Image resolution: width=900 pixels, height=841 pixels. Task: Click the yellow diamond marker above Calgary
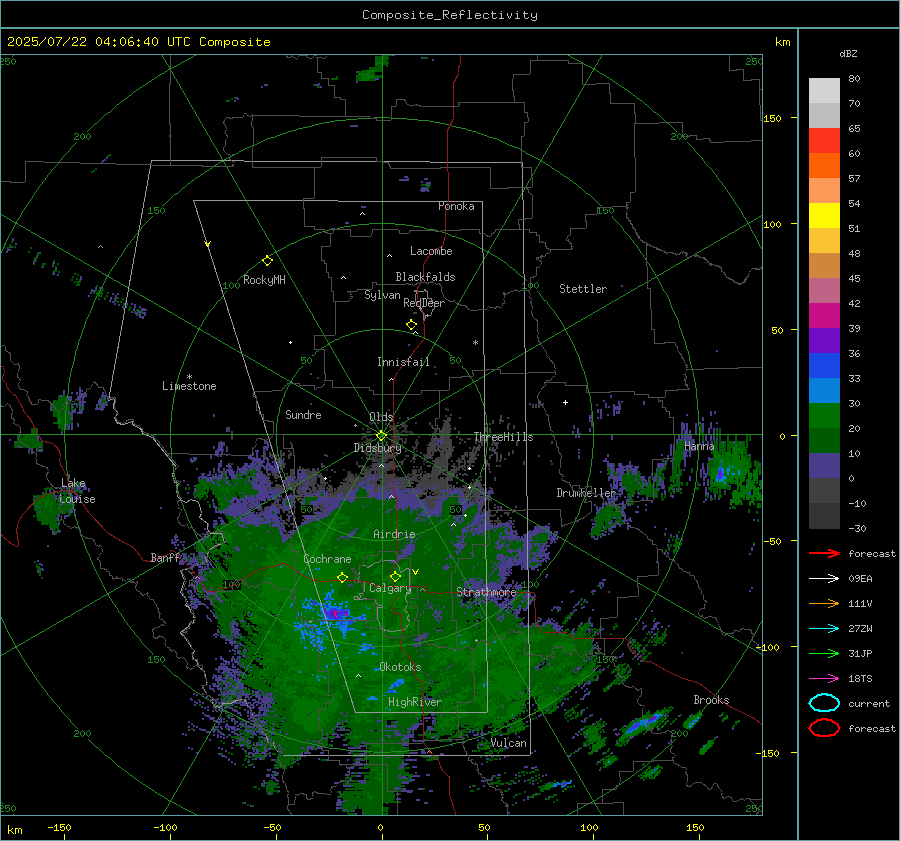click(x=395, y=576)
